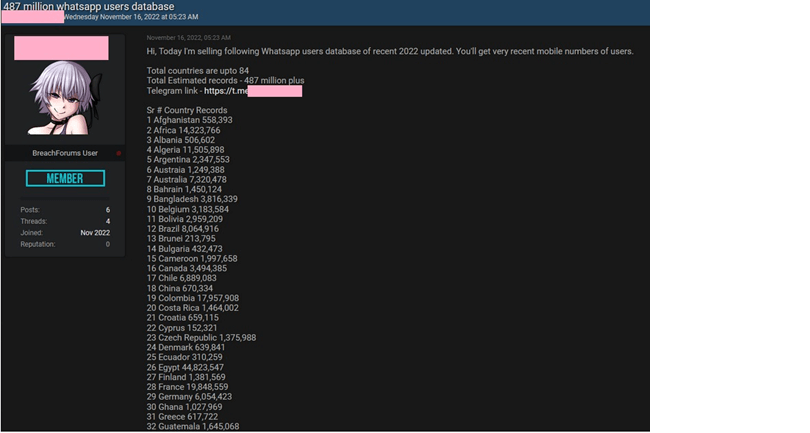Click the 'Joined:' label in user stats
The image size is (810, 433).
click(32, 233)
